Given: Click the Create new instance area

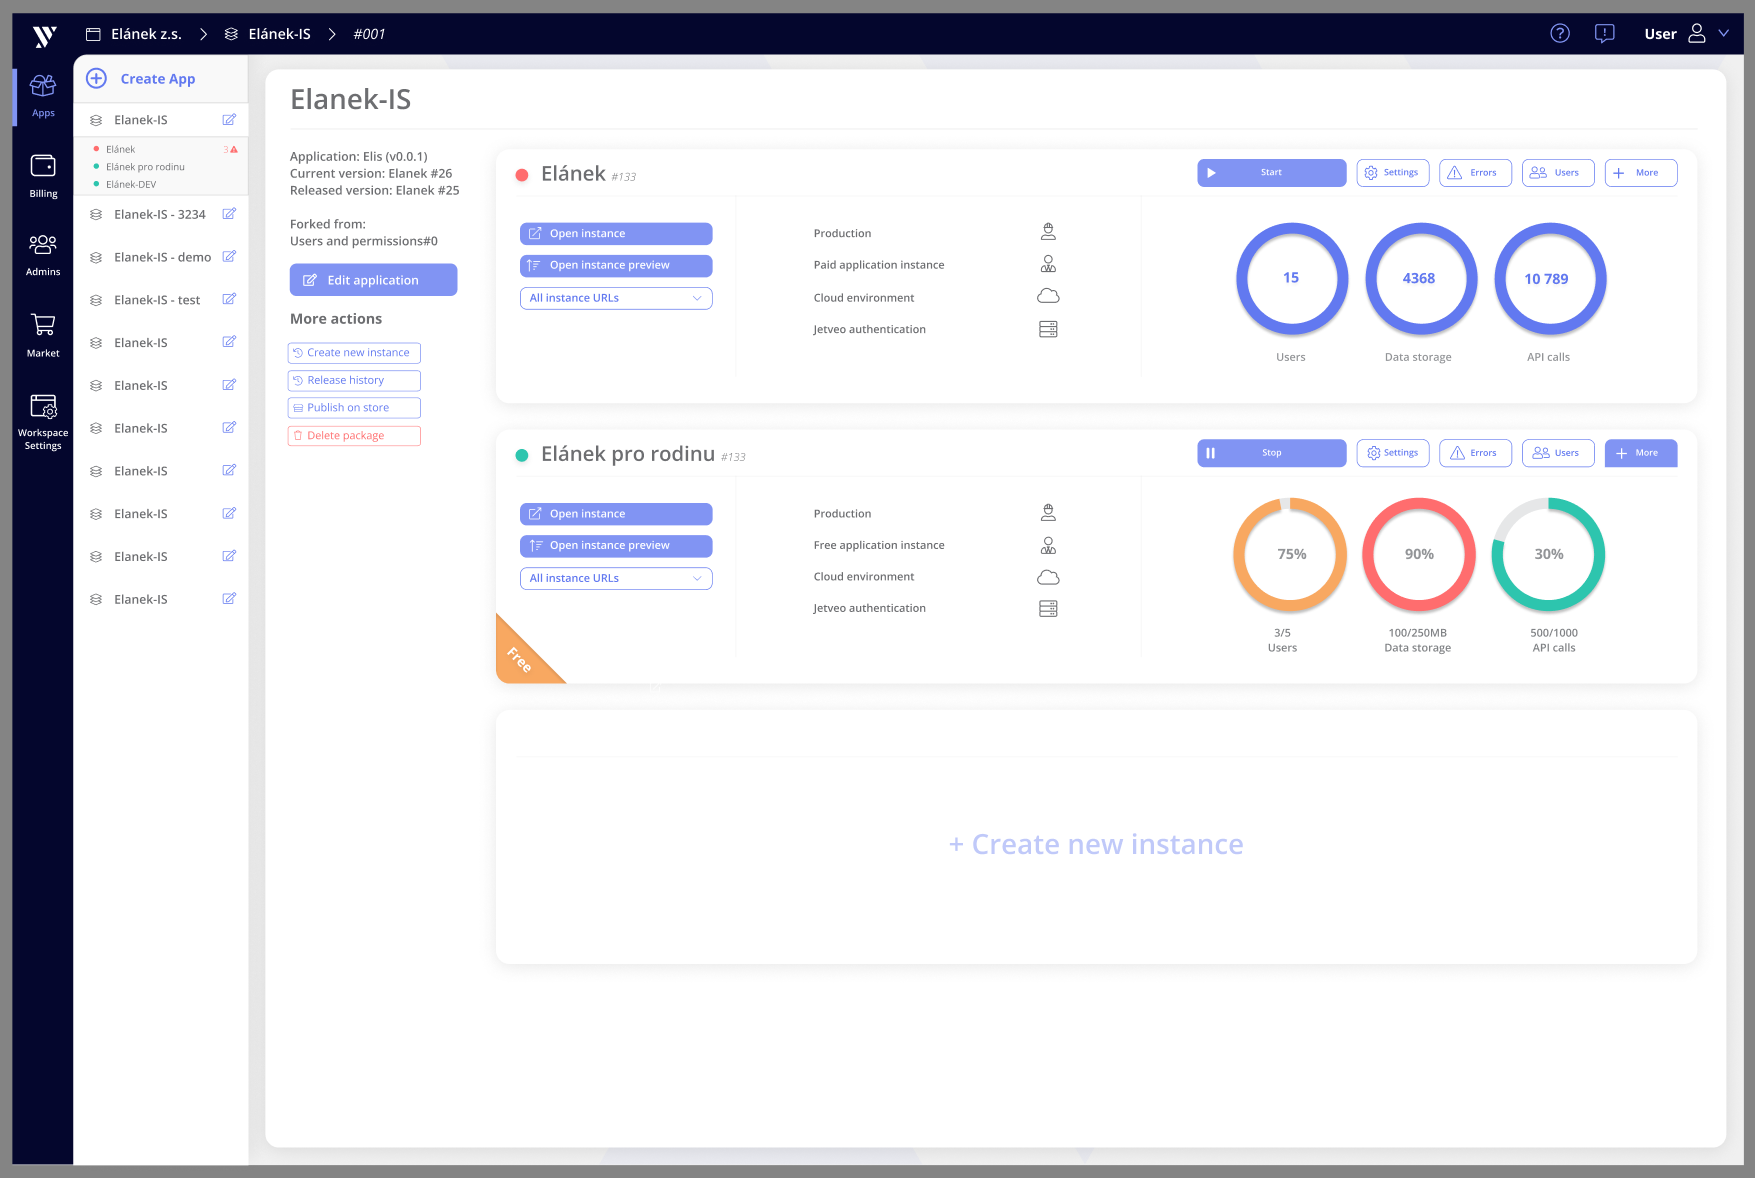Looking at the screenshot, I should click(x=1095, y=843).
